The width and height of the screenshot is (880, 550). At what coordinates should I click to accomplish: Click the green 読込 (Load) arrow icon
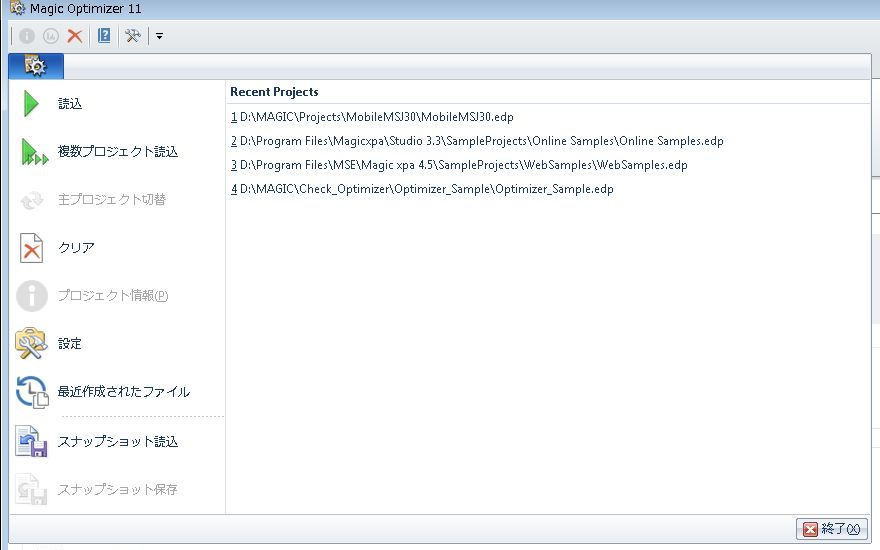click(31, 104)
